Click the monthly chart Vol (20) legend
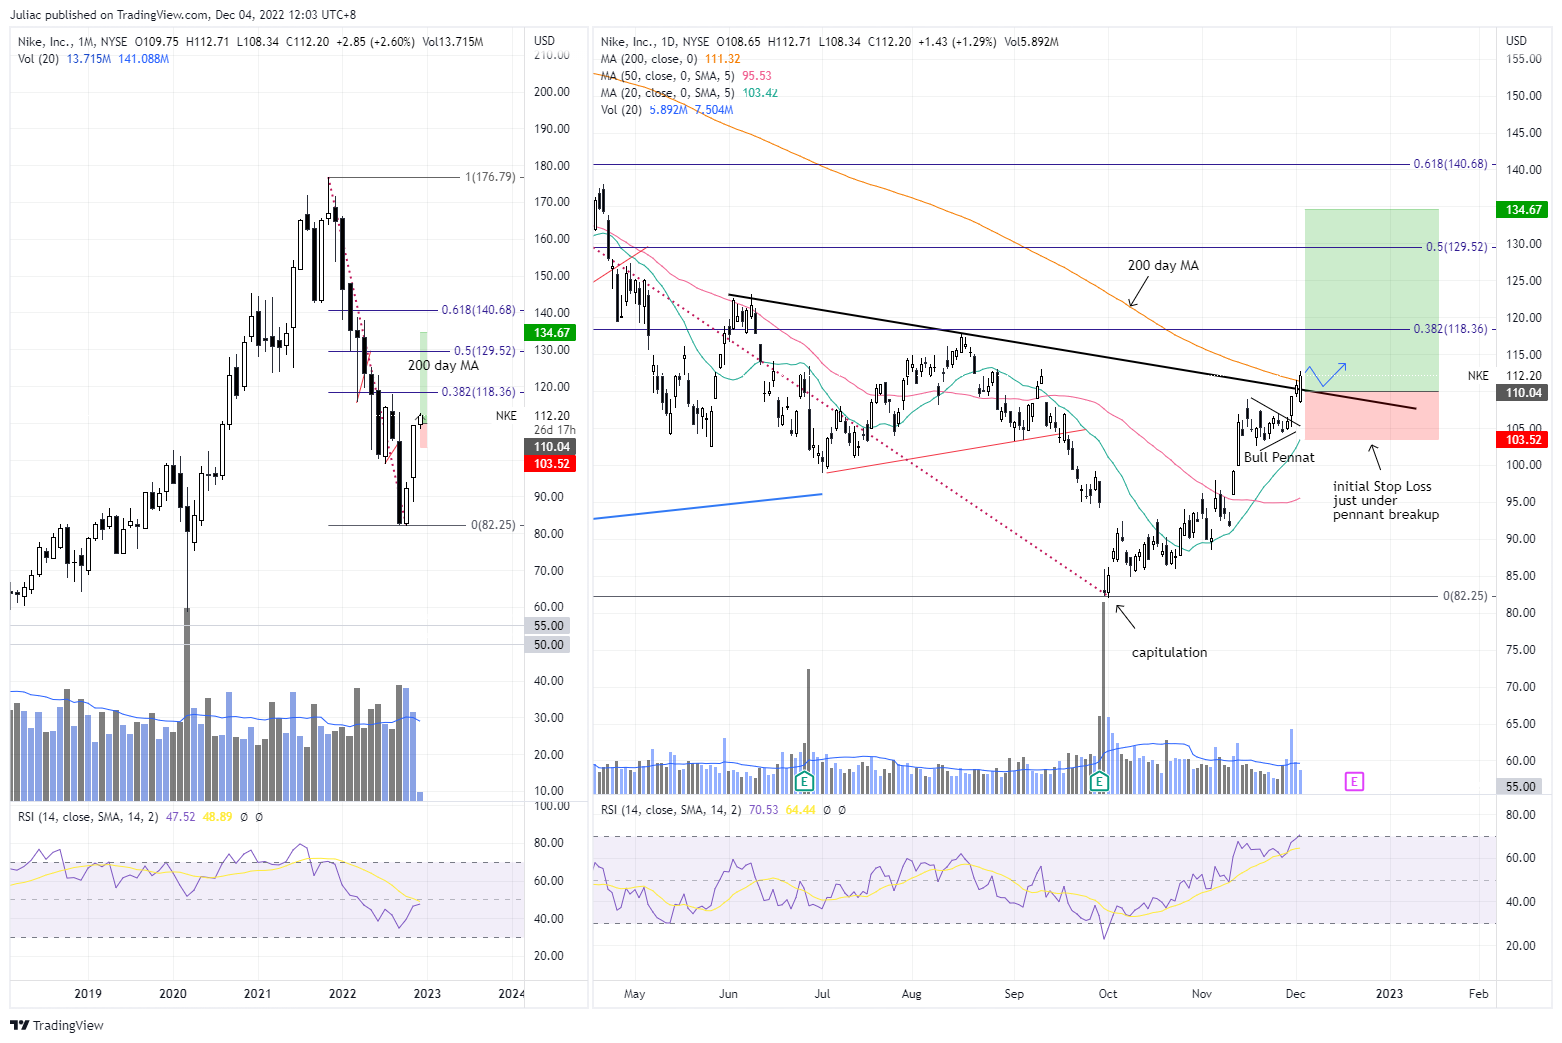The height and width of the screenshot is (1043, 1562). click(93, 59)
